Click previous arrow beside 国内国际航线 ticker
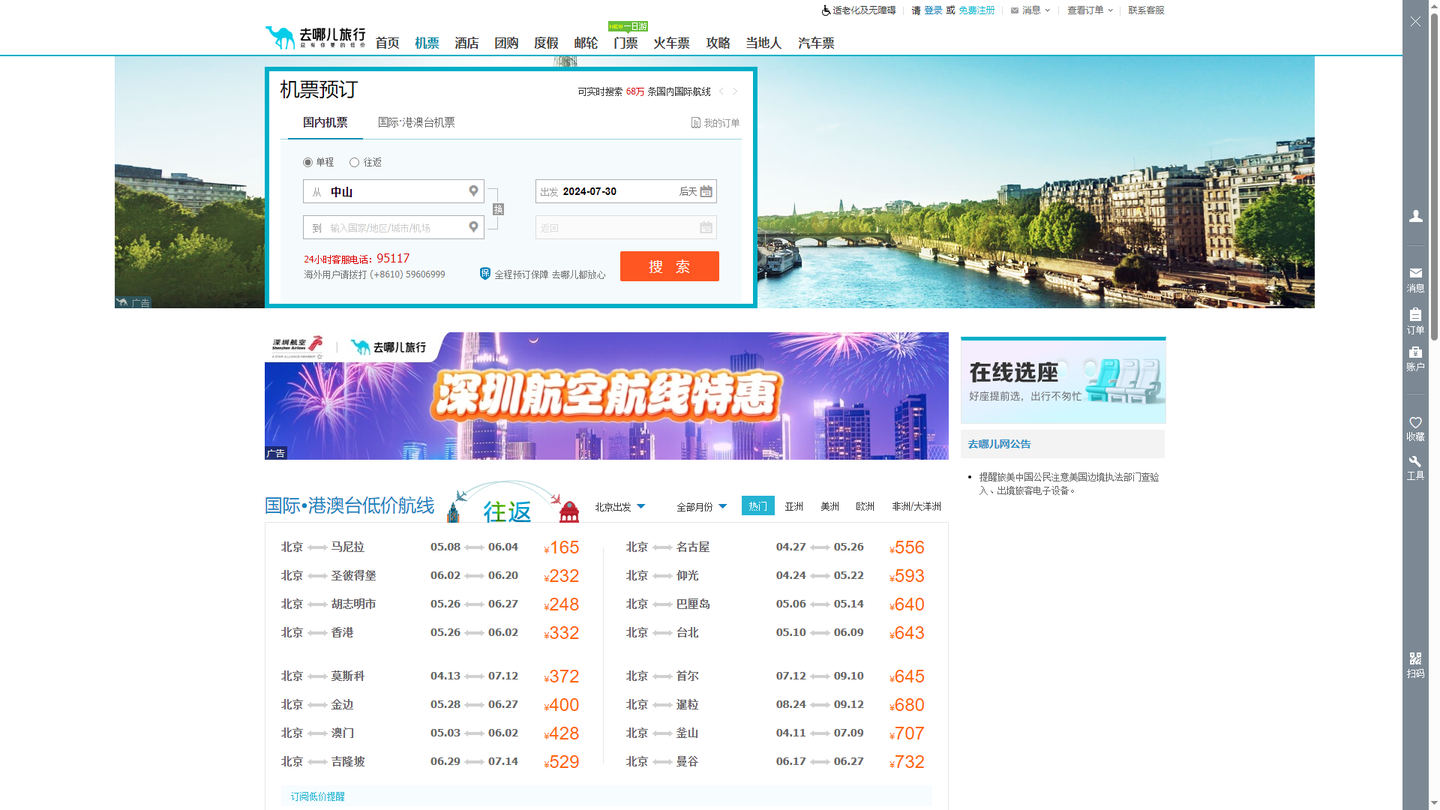 tap(721, 91)
